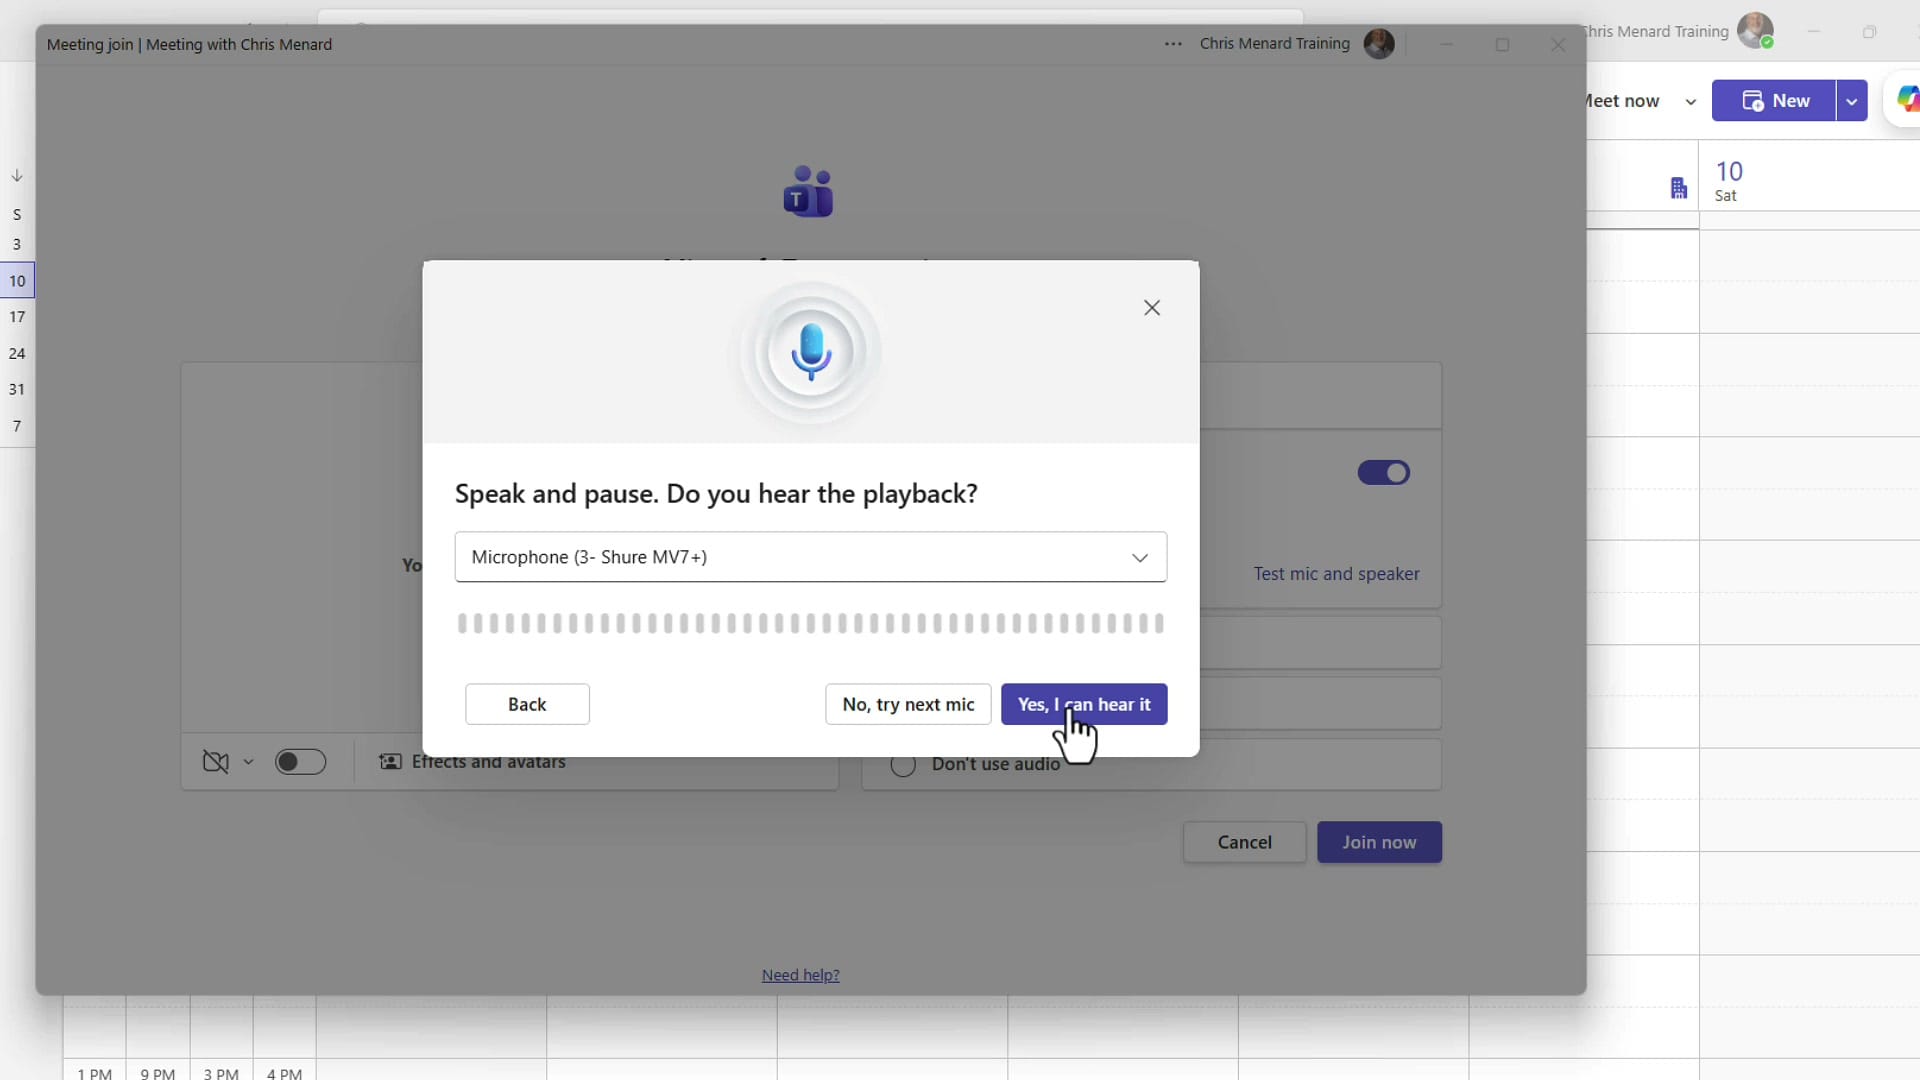Select Saturday 10 in calendar header

[1729, 181]
